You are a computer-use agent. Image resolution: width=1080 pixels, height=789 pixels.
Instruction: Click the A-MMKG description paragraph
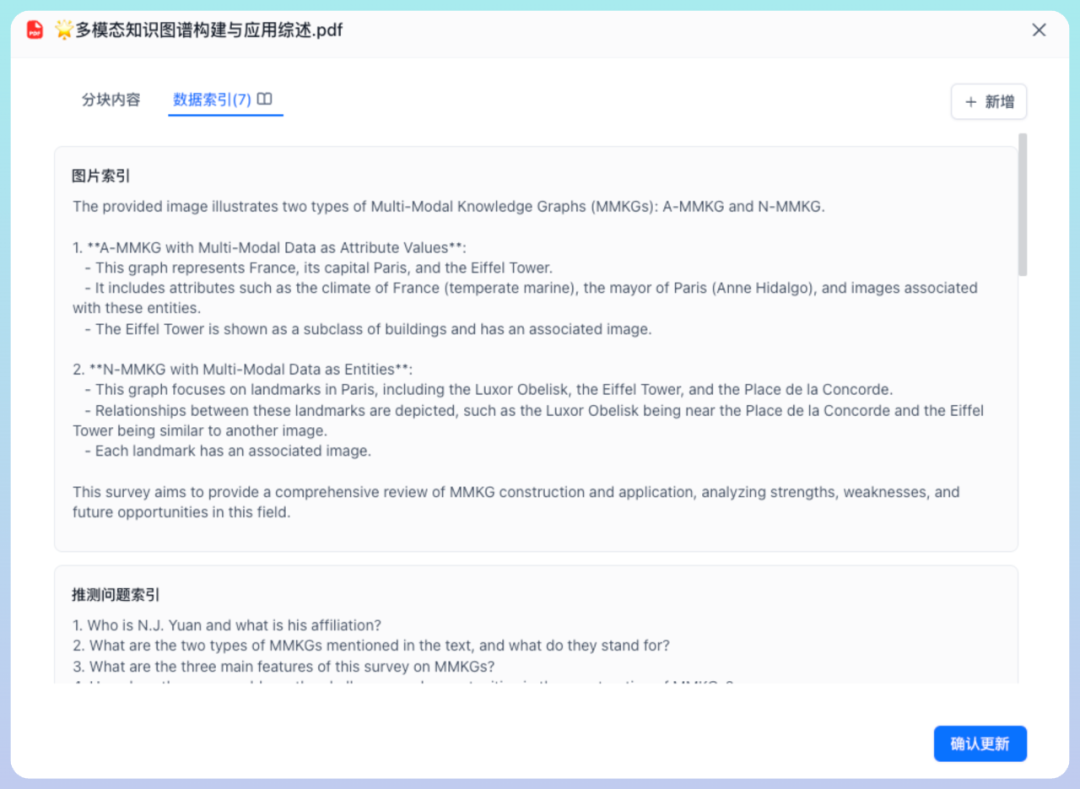[x=500, y=288]
